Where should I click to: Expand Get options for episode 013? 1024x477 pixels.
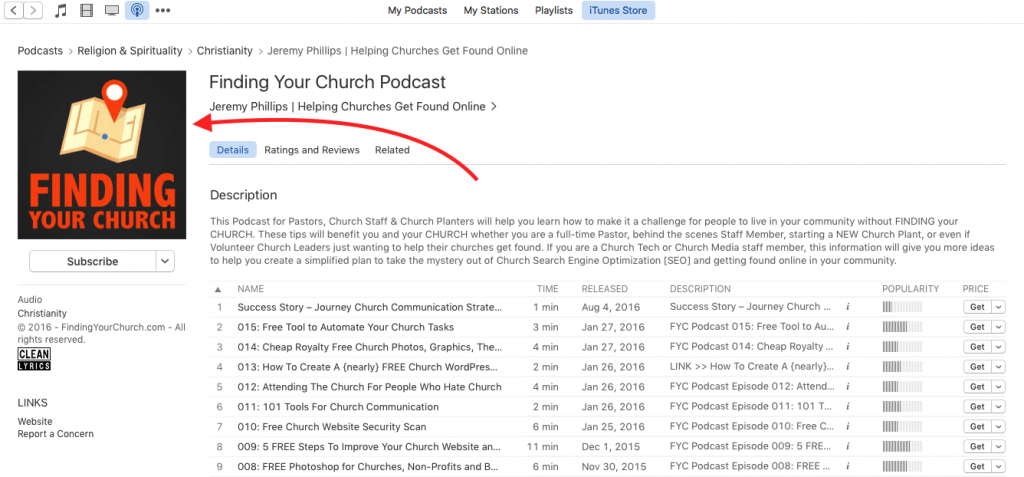(999, 367)
